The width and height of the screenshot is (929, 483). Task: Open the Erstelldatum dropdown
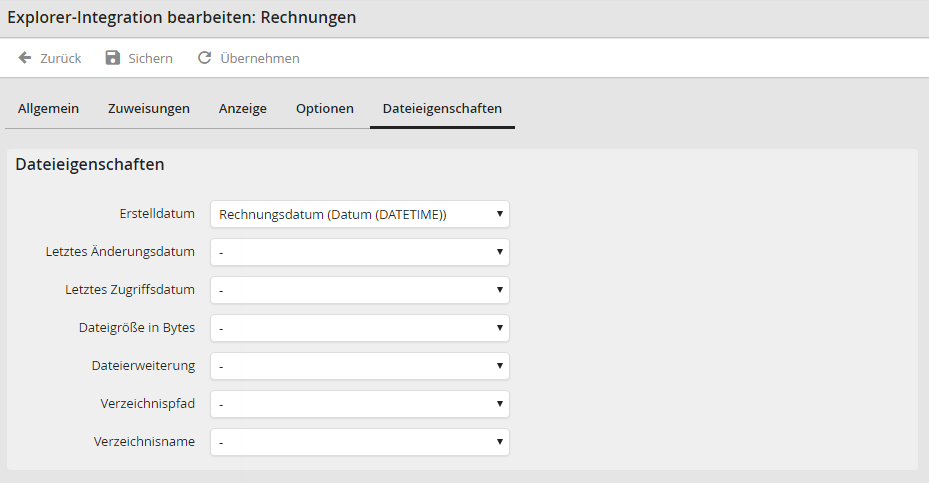(359, 214)
